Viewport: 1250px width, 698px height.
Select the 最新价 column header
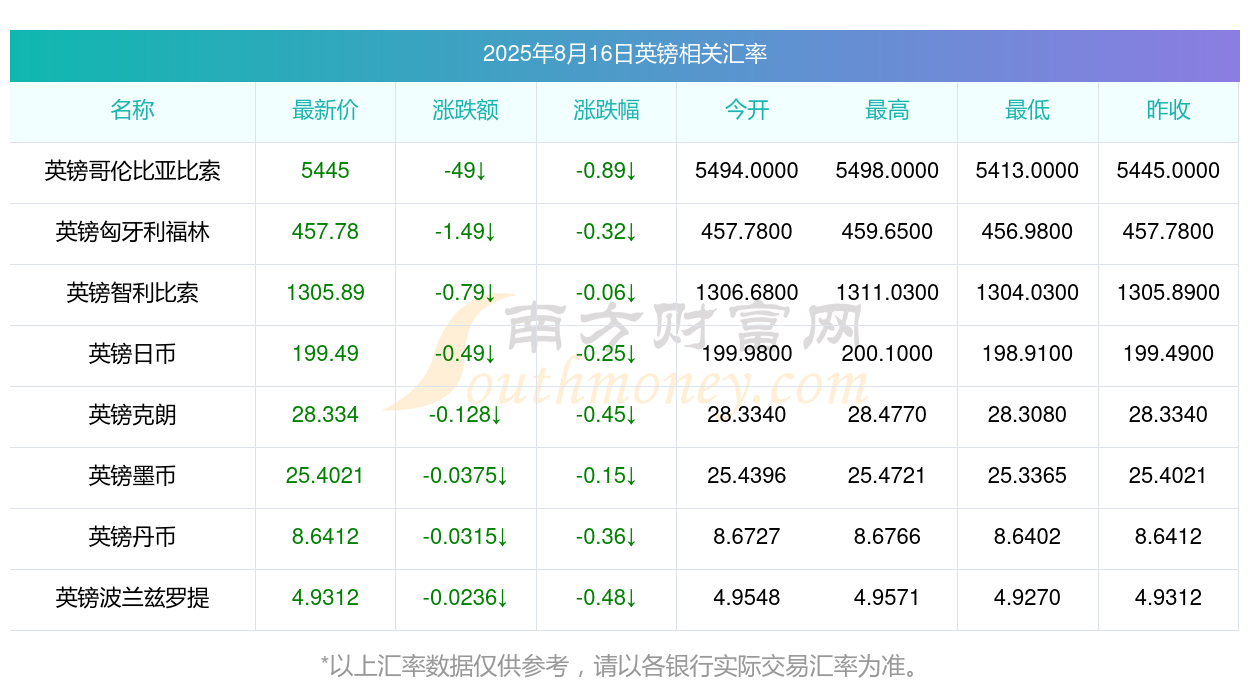point(325,110)
